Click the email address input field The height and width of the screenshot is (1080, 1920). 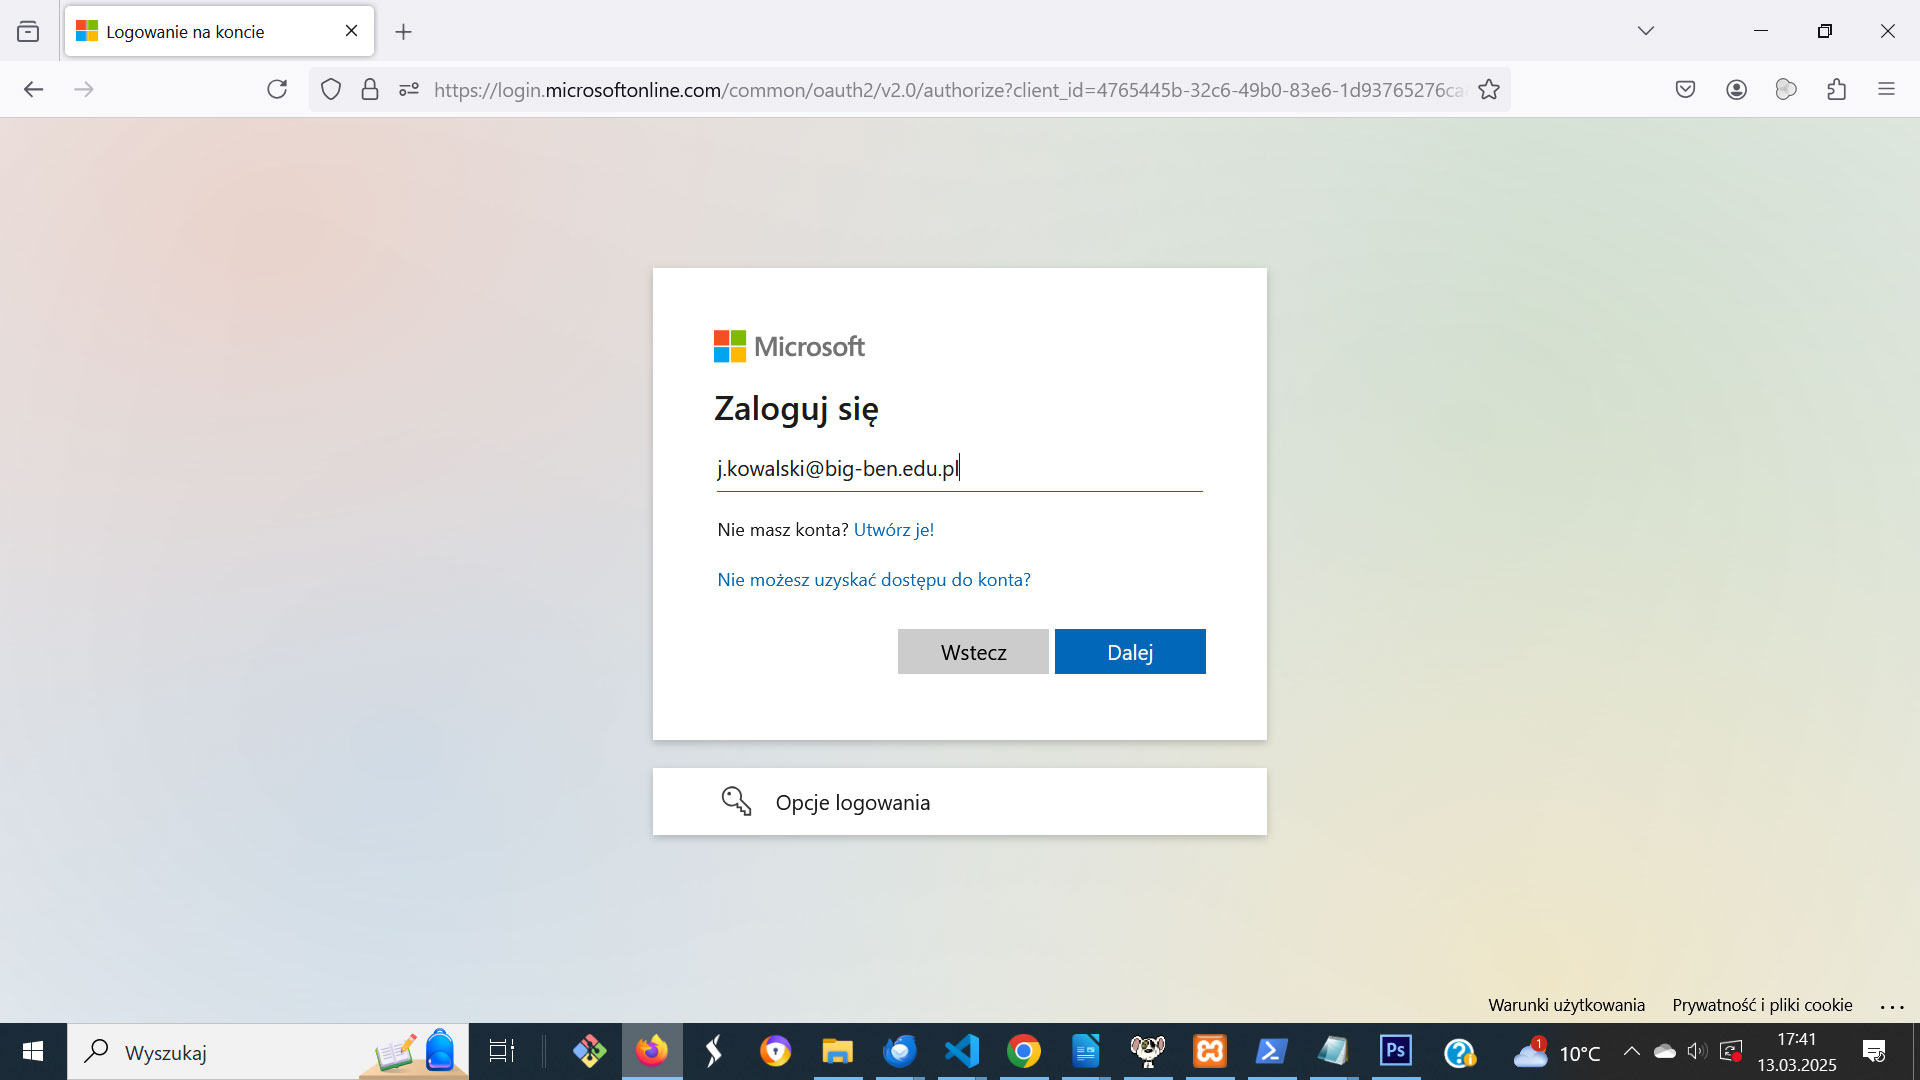tap(959, 469)
